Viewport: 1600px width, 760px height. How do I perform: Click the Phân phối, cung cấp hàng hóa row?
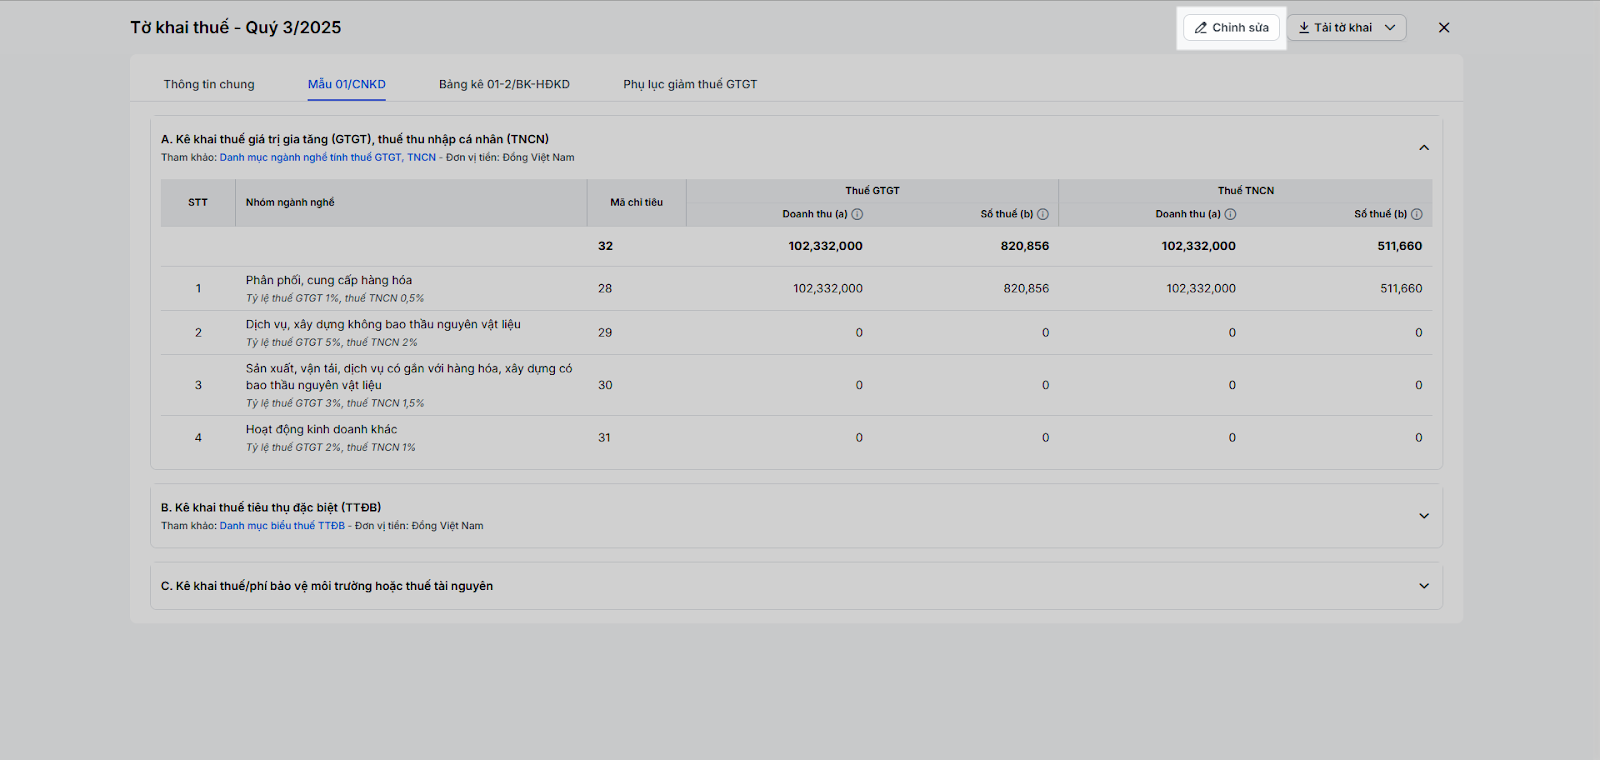329,281
